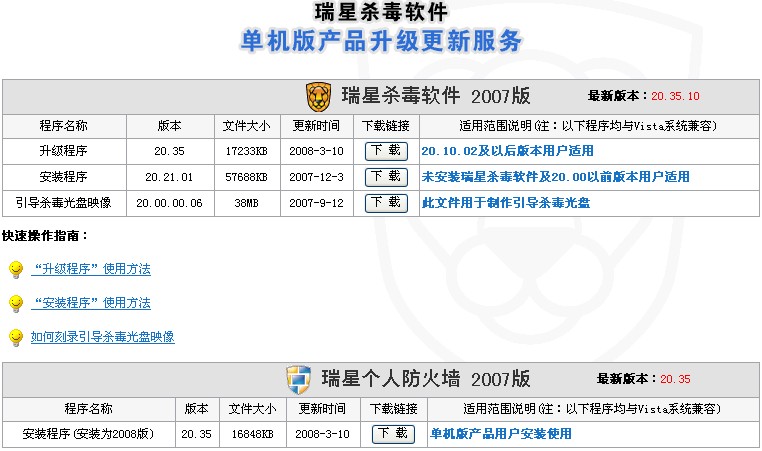Click 更新时间 column header in firewall table

(322, 409)
